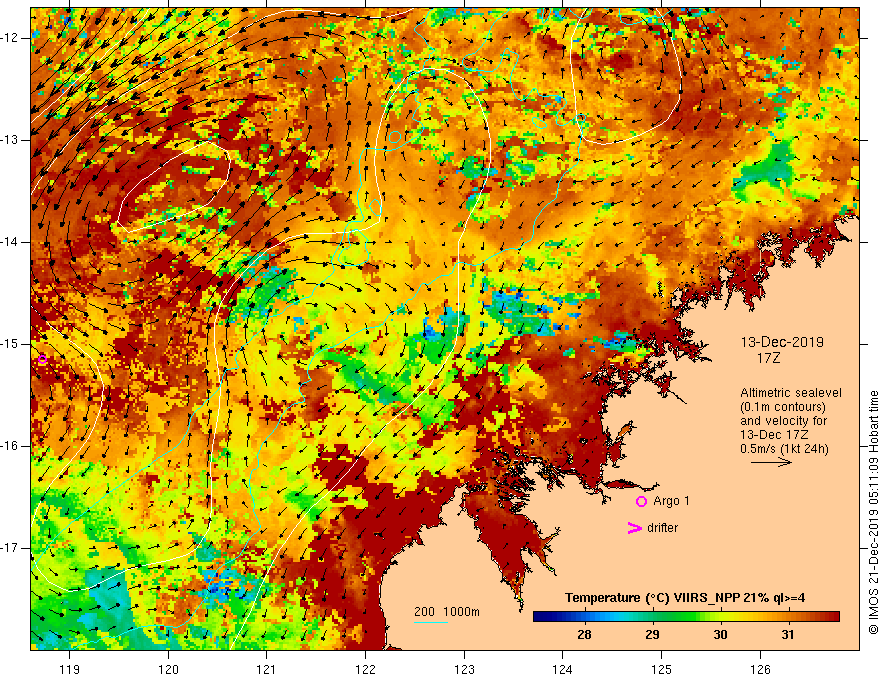880x680 pixels.
Task: Click the longitude label 126
Action: coord(760,669)
